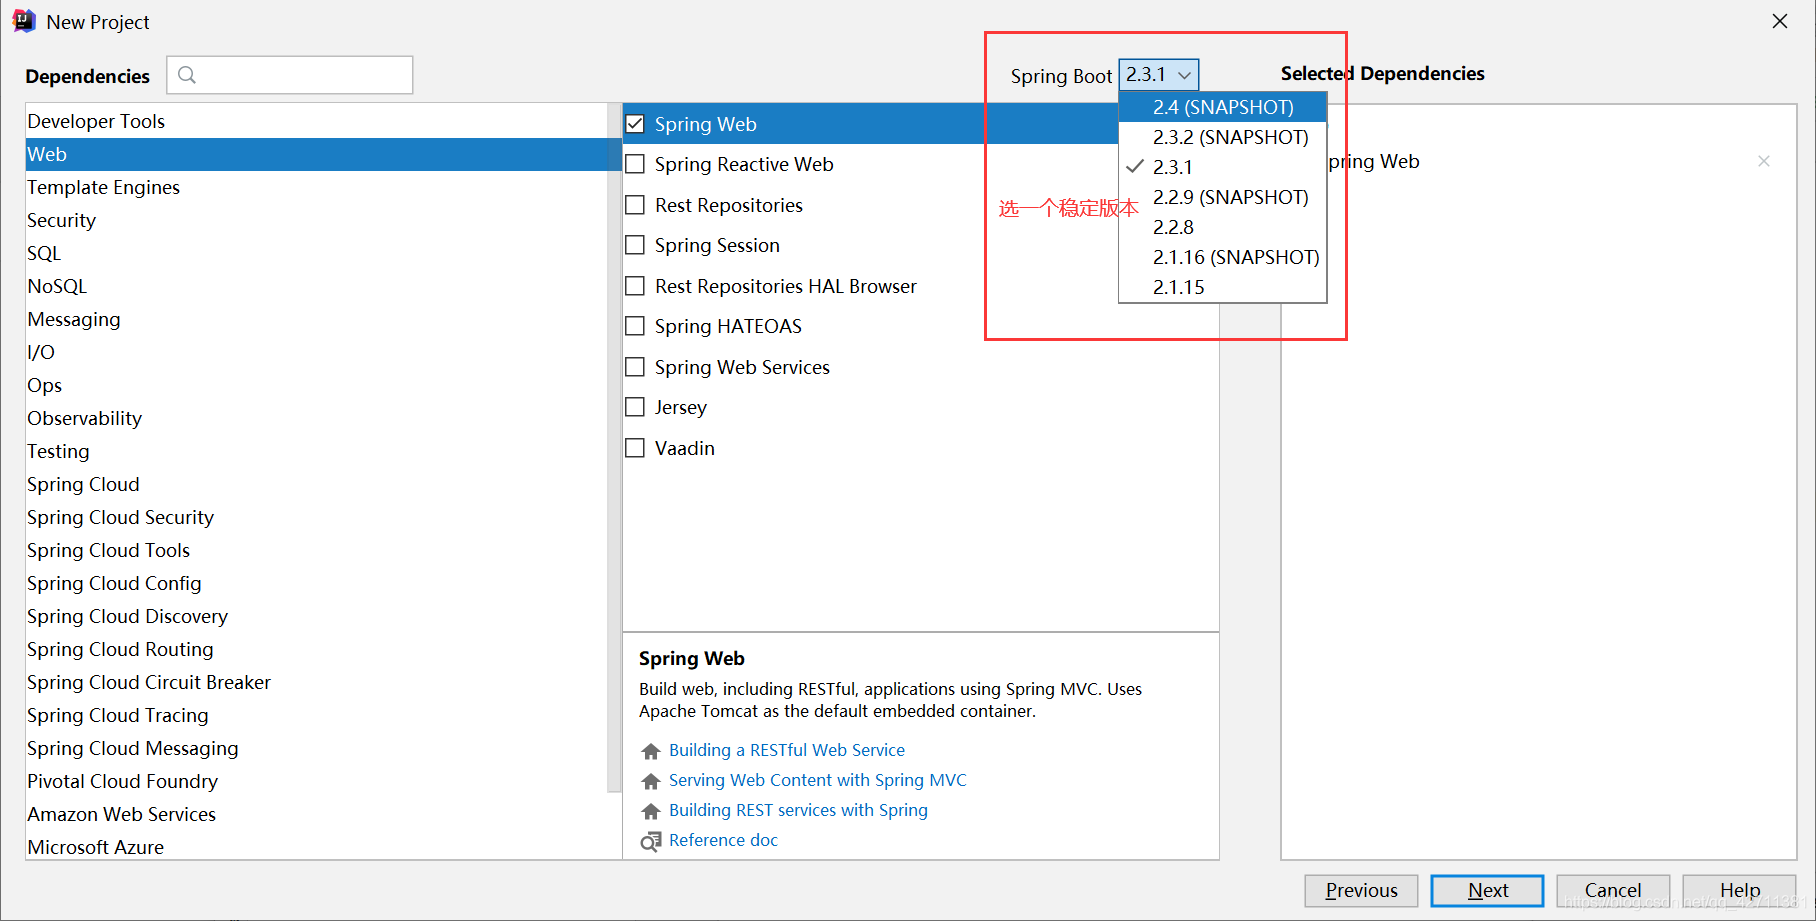Select Ops category
The width and height of the screenshot is (1816, 921).
[316, 385]
